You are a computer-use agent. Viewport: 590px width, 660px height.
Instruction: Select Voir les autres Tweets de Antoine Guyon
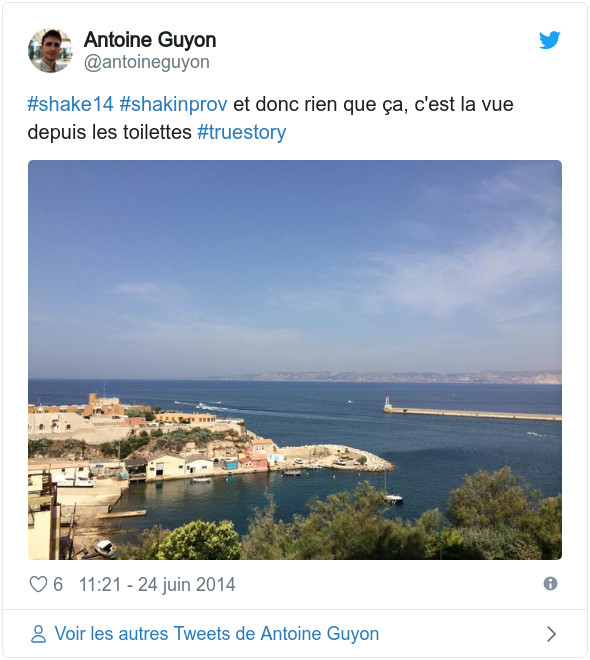tap(217, 634)
